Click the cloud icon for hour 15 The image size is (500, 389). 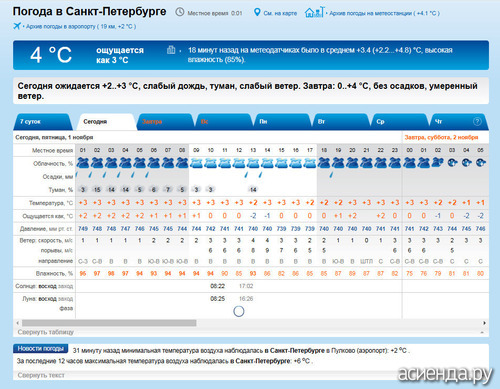[281, 163]
